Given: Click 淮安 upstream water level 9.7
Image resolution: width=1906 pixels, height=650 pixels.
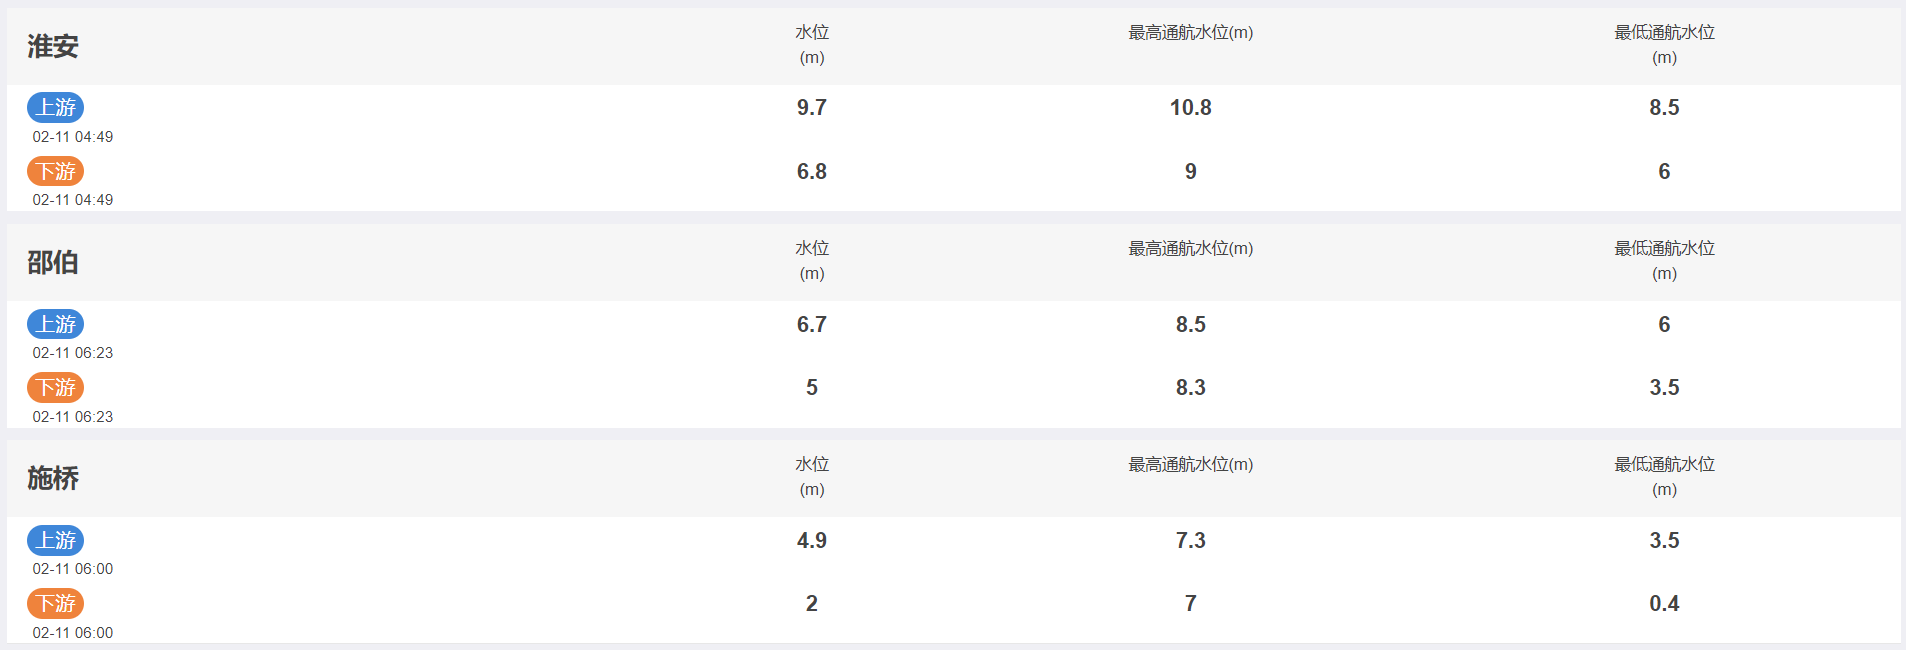Looking at the screenshot, I should coord(812,107).
